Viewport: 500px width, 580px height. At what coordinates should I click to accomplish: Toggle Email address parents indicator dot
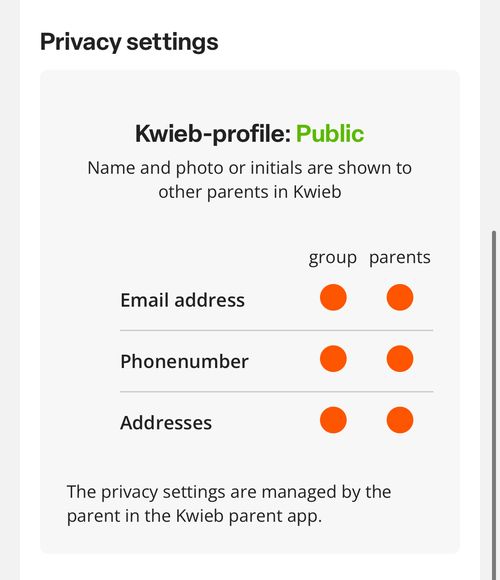click(x=400, y=297)
